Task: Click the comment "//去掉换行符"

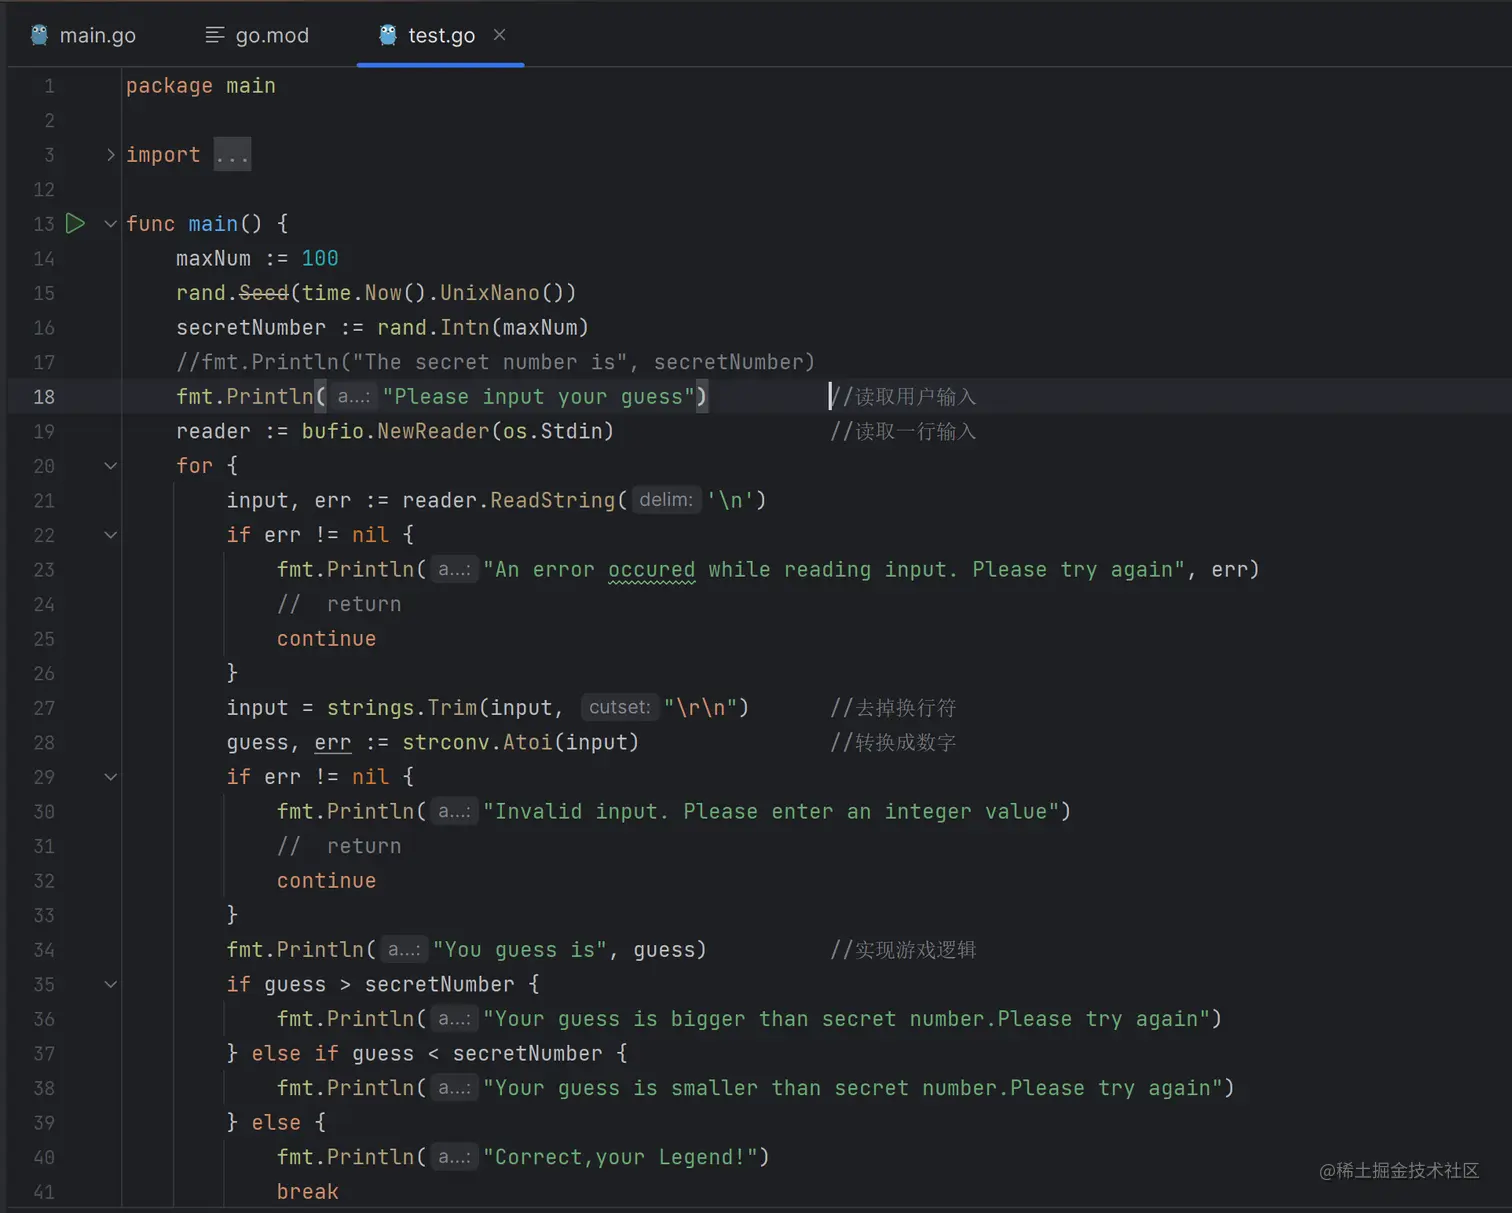Action: [893, 708]
